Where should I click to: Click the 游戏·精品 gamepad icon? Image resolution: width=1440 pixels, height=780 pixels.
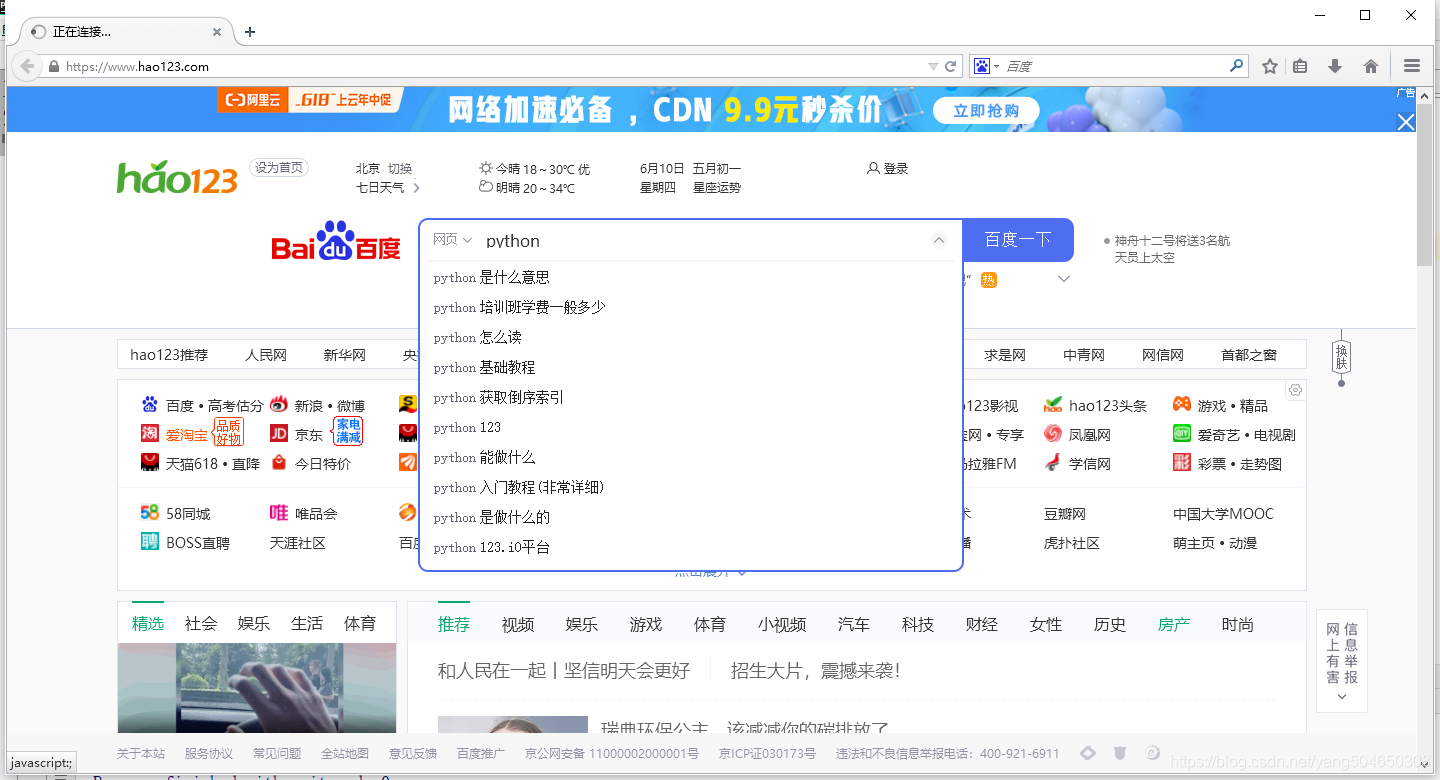(x=1182, y=405)
